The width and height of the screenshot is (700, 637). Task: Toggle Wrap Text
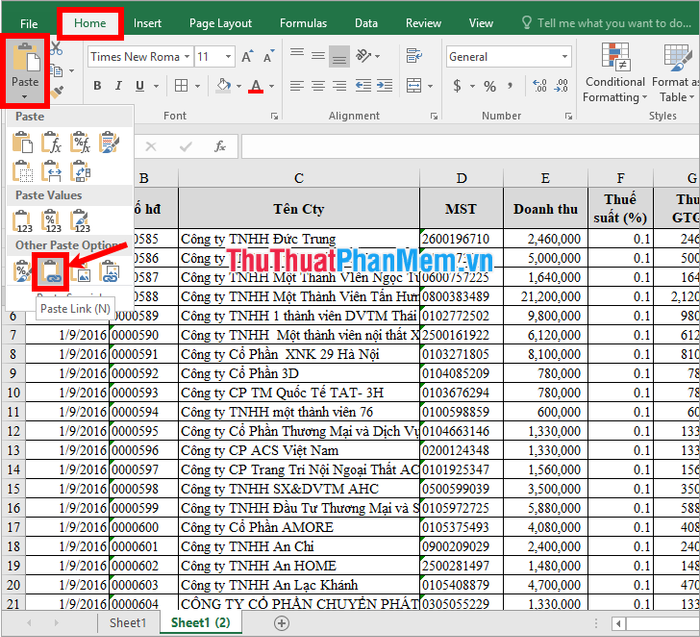[x=414, y=56]
